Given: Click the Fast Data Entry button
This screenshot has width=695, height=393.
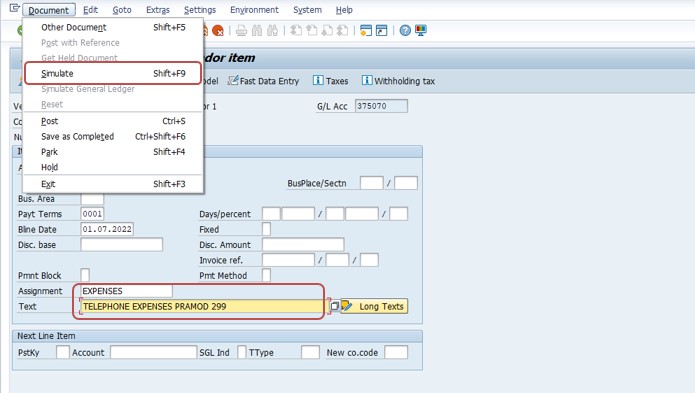Looking at the screenshot, I should click(x=264, y=81).
